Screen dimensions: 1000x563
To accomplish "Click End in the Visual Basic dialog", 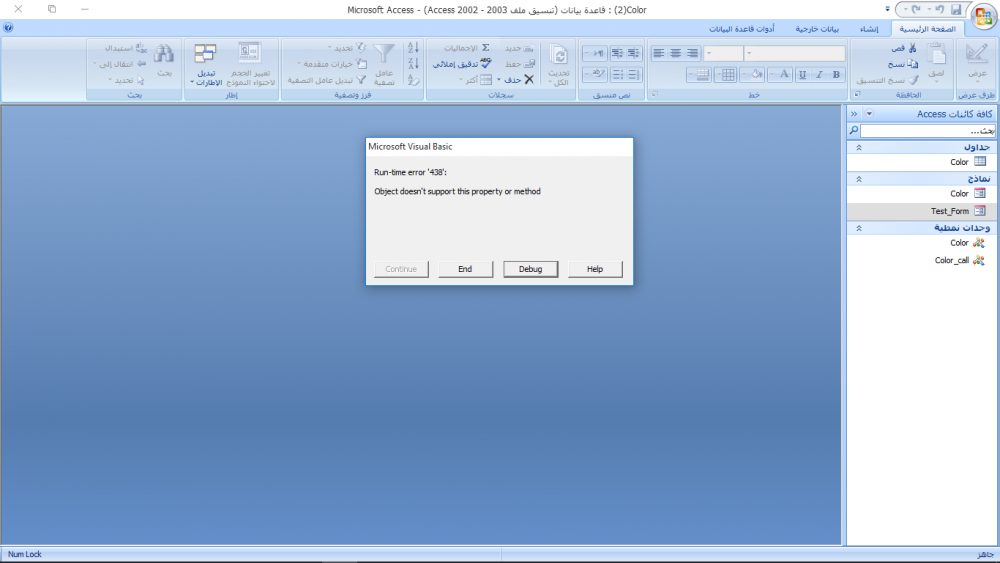I will tap(465, 269).
